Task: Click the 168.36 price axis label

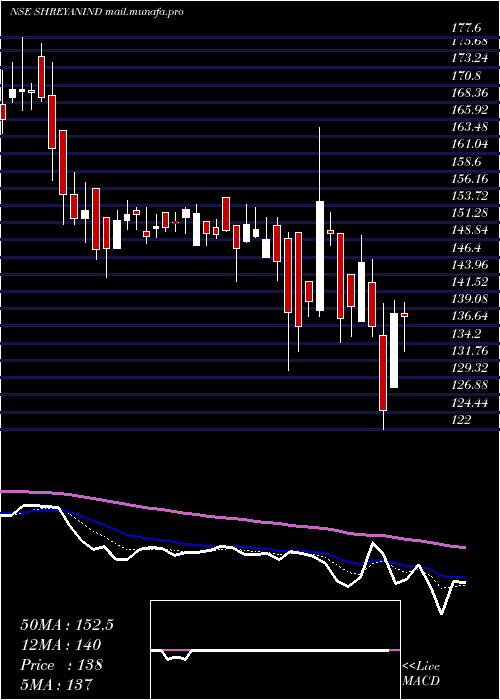Action: [x=469, y=92]
